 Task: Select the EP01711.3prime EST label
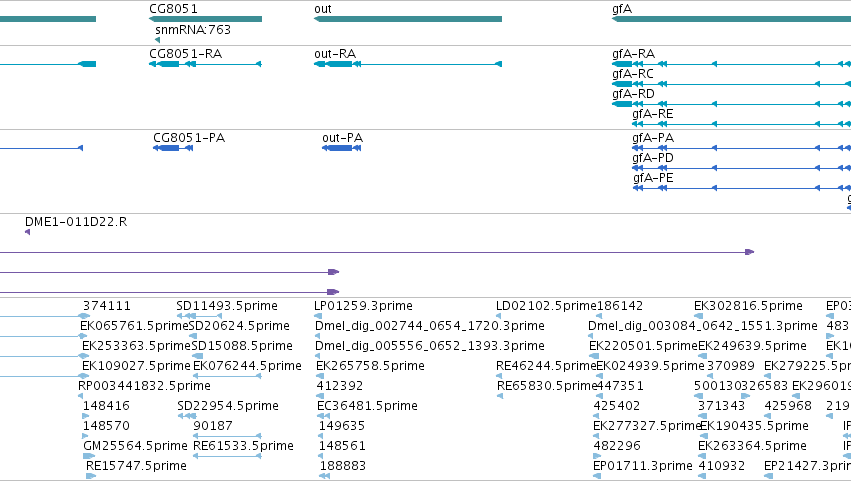[643, 467]
